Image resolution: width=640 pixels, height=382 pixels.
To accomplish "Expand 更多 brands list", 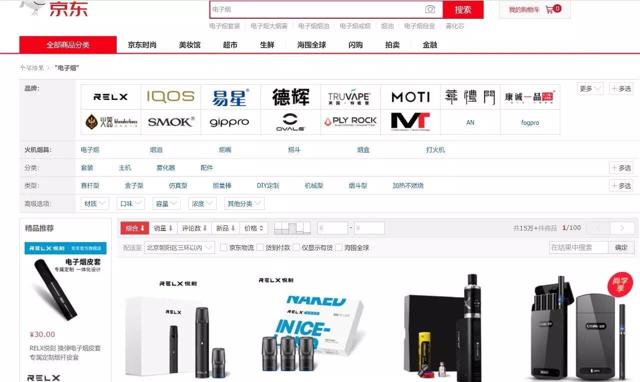I will tap(590, 89).
